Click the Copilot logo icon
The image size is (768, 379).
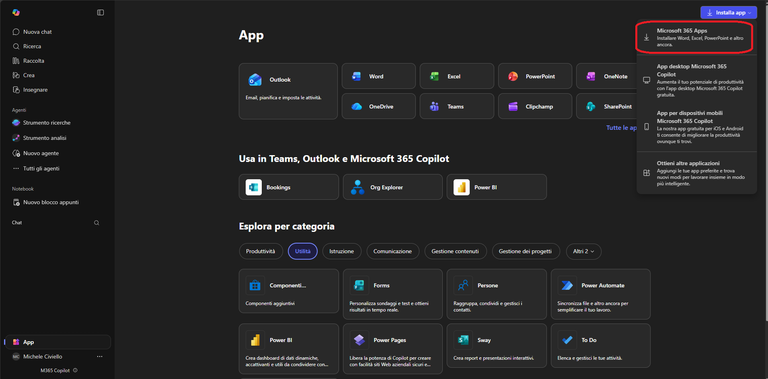[x=16, y=12]
